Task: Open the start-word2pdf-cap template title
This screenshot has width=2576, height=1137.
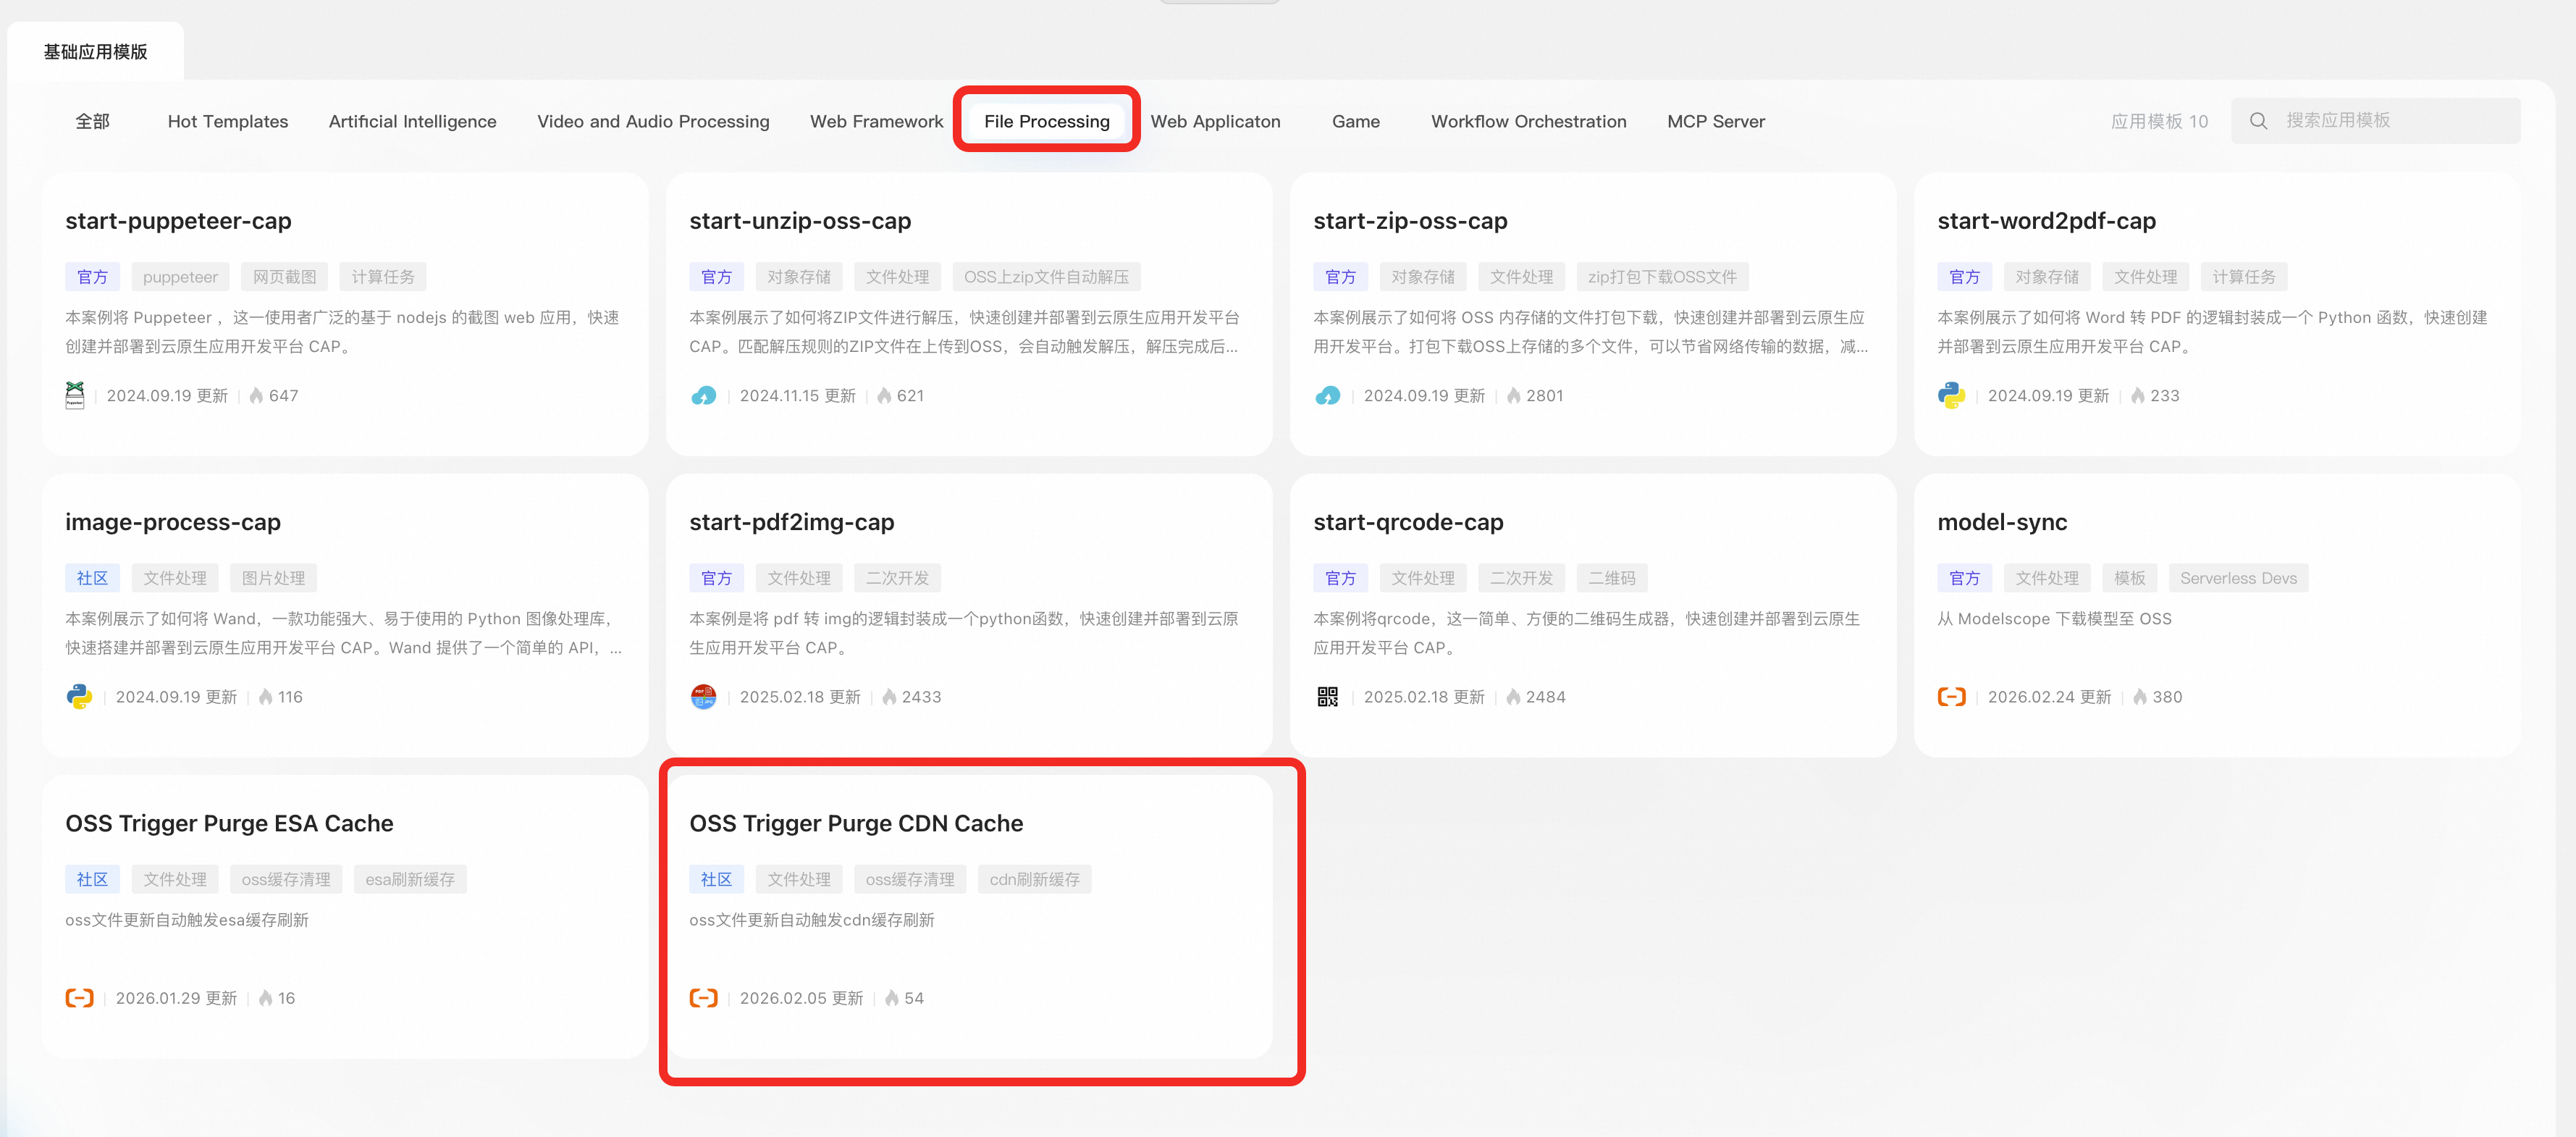Action: [x=2046, y=221]
